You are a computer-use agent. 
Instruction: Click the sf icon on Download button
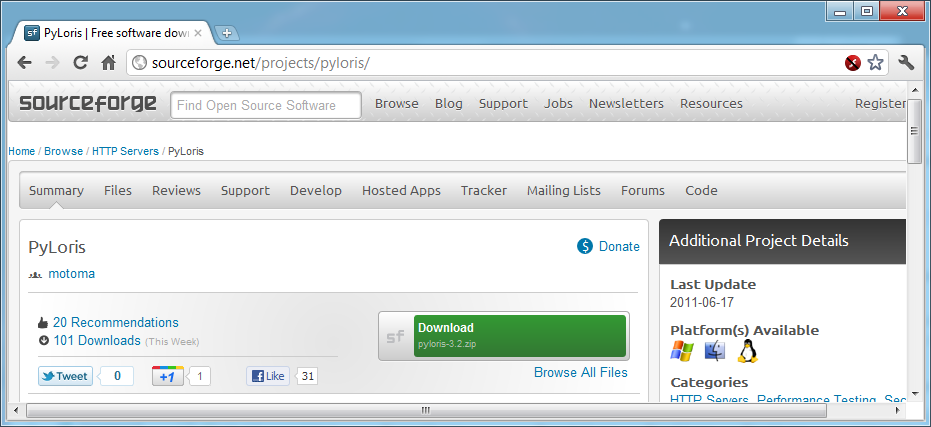click(395, 336)
